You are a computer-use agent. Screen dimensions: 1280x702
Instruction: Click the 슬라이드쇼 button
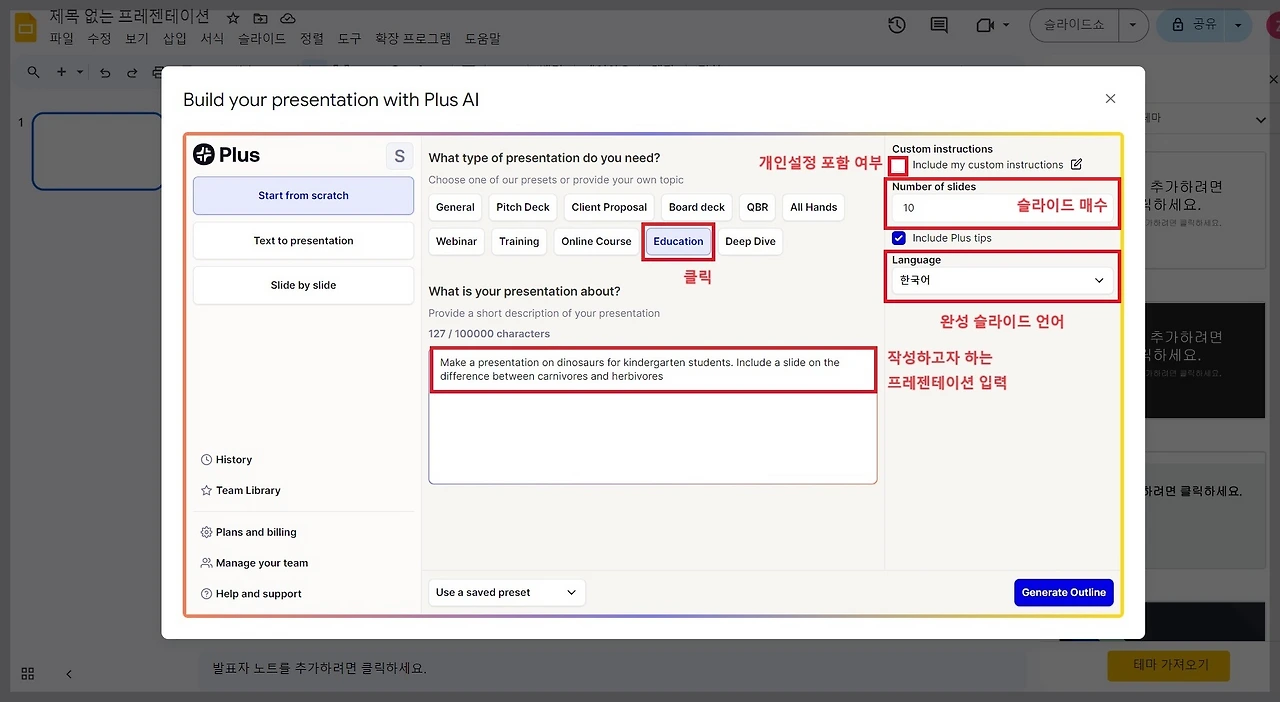point(1074,25)
